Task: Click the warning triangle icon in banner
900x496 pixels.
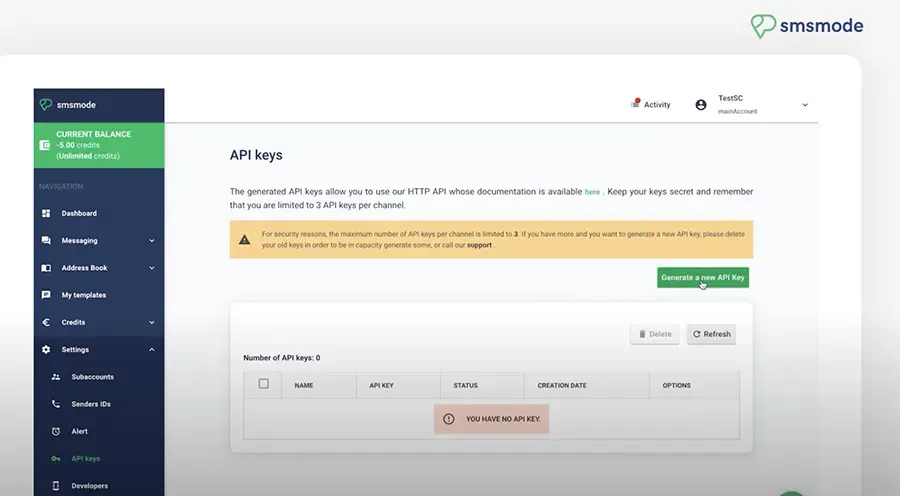Action: click(x=245, y=239)
